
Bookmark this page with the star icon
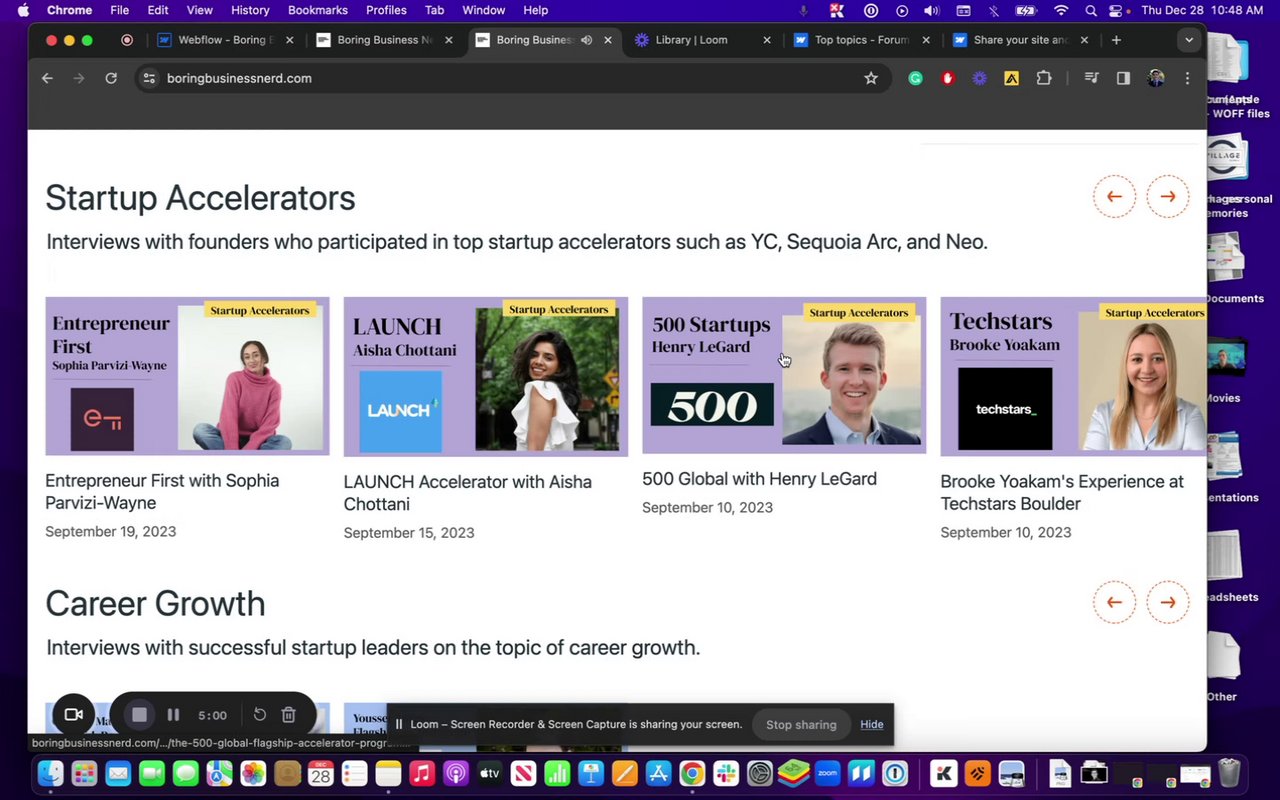pyautogui.click(x=871, y=78)
